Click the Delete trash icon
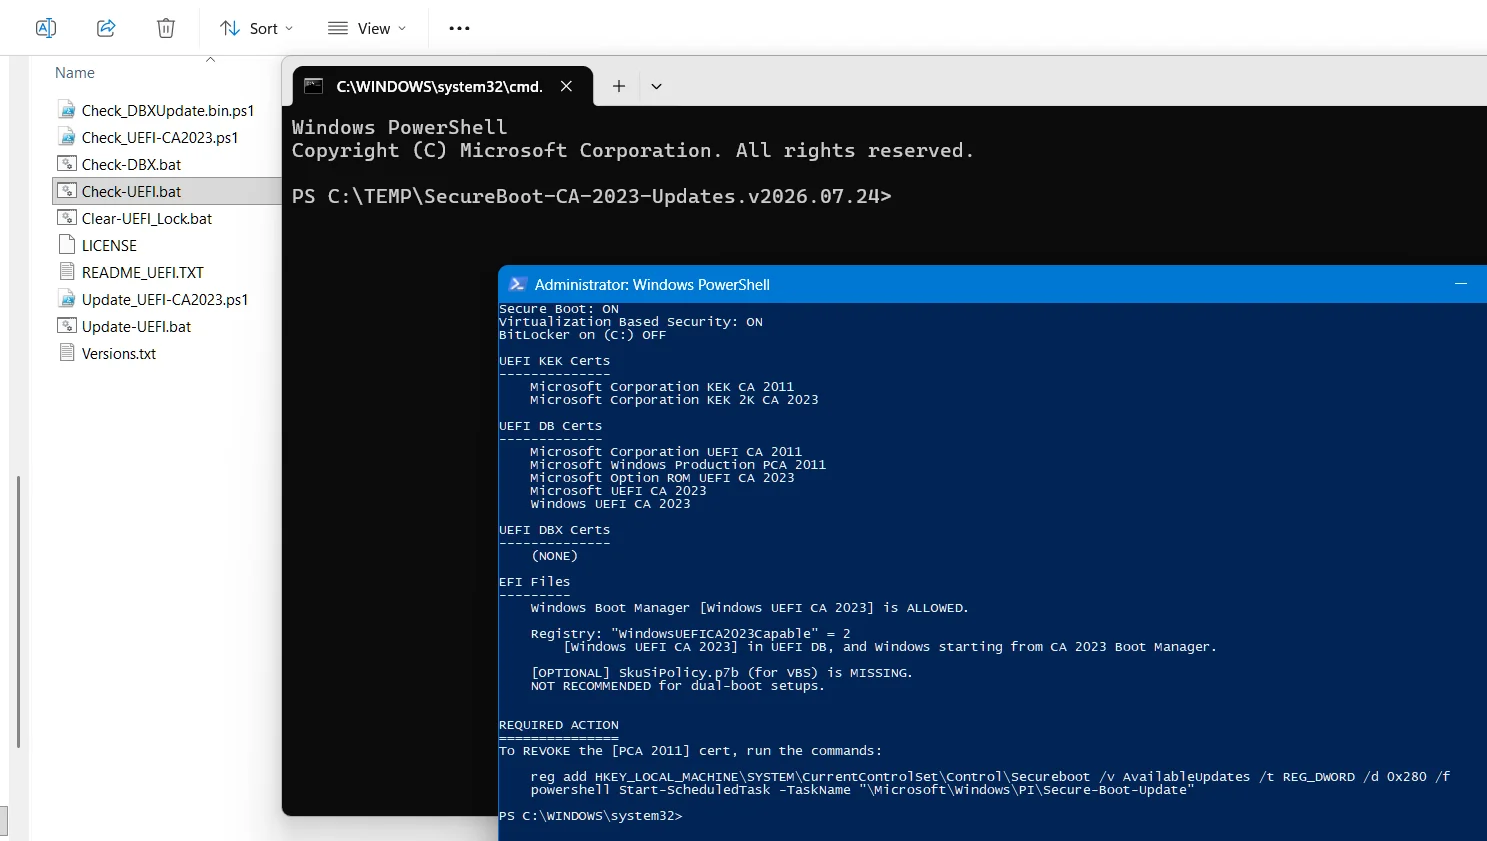The image size is (1487, 841). point(166,28)
